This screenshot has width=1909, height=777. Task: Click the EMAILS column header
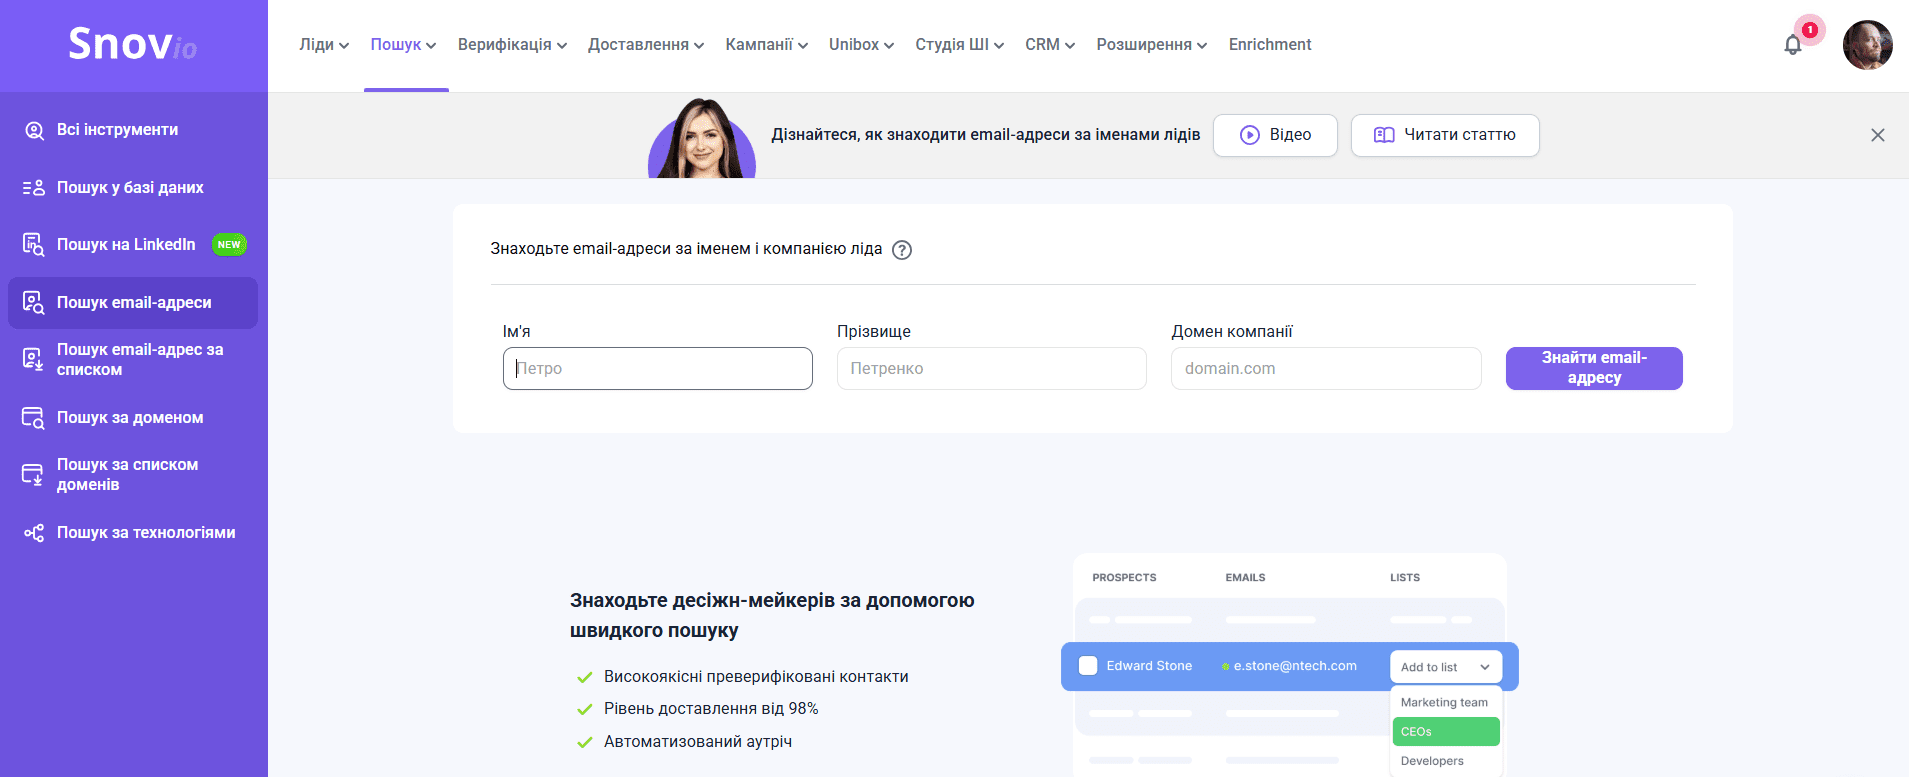(1245, 578)
